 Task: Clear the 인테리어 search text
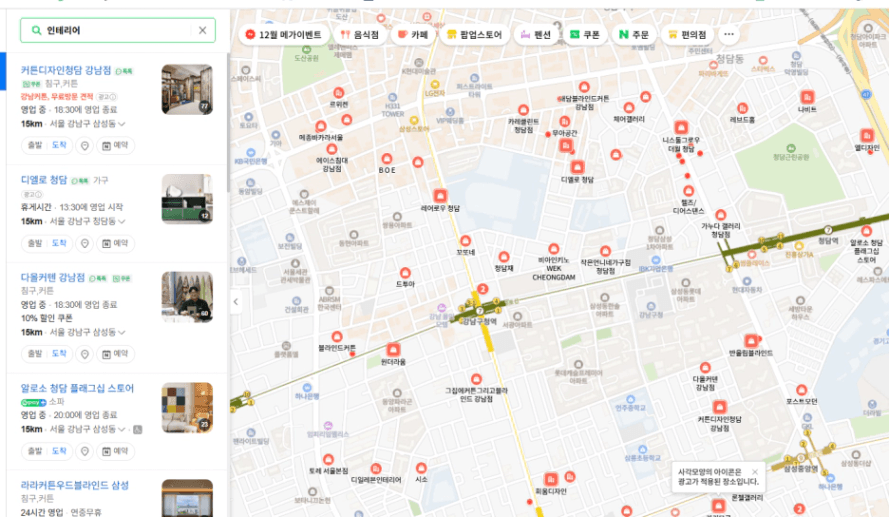point(202,31)
